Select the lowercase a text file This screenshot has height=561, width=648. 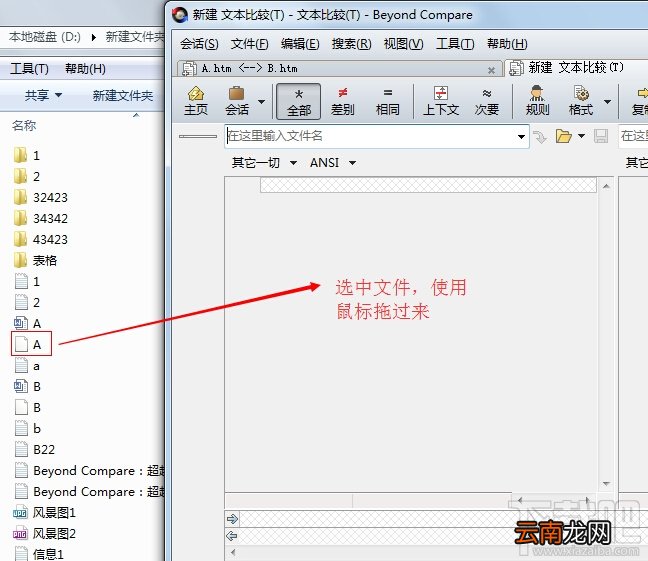coord(27,365)
